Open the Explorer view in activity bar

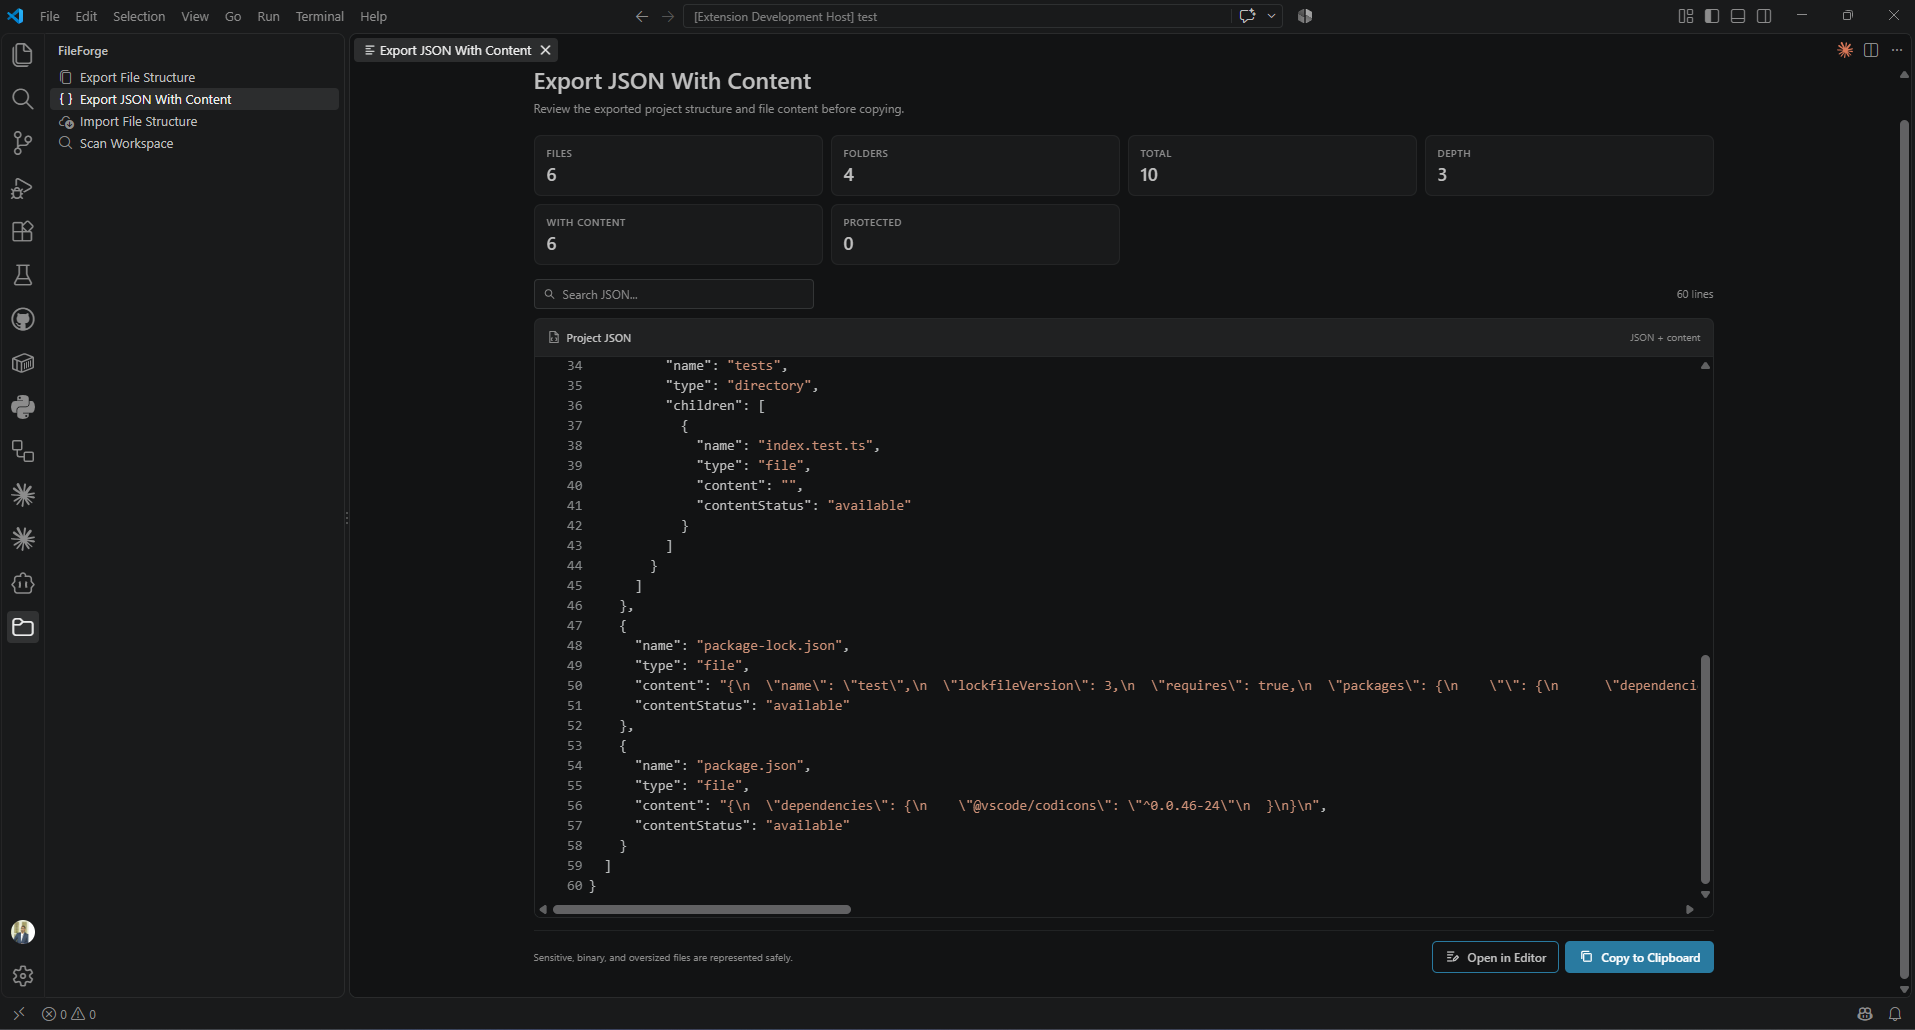(x=22, y=55)
